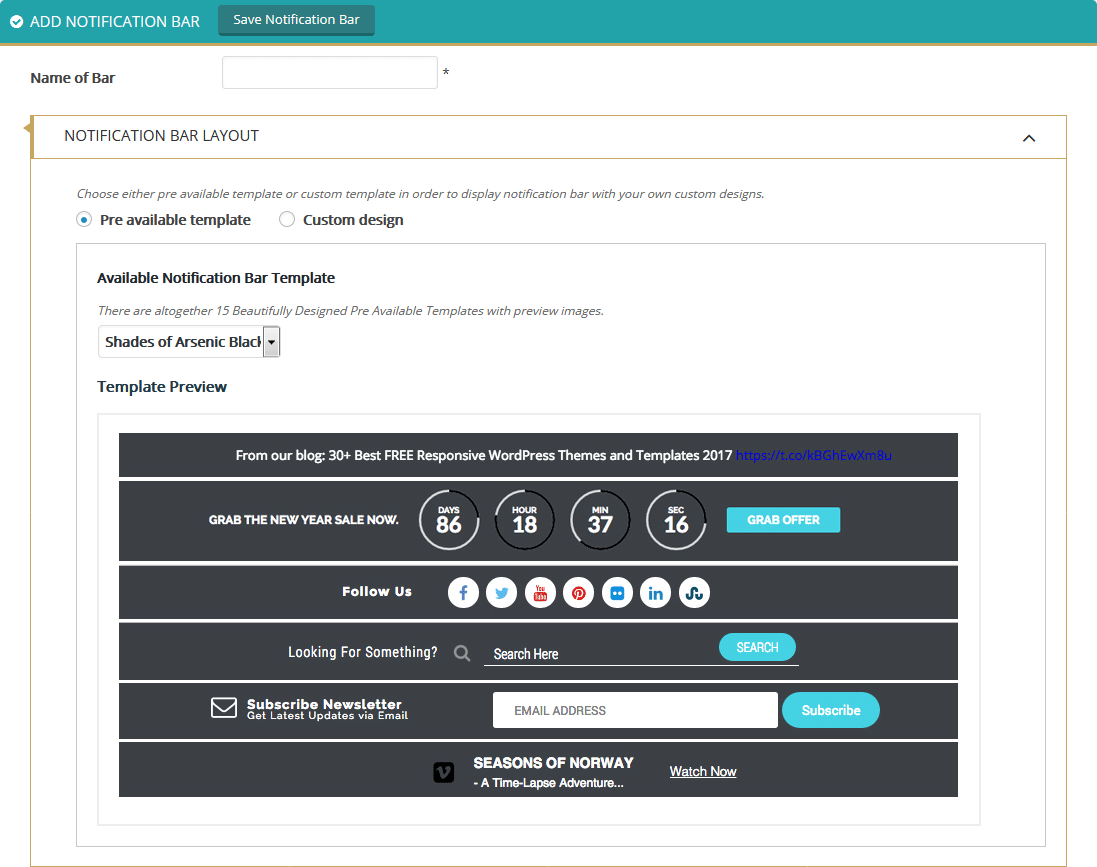Click the YouTube icon in preview
The width and height of the screenshot is (1097, 867).
point(540,593)
